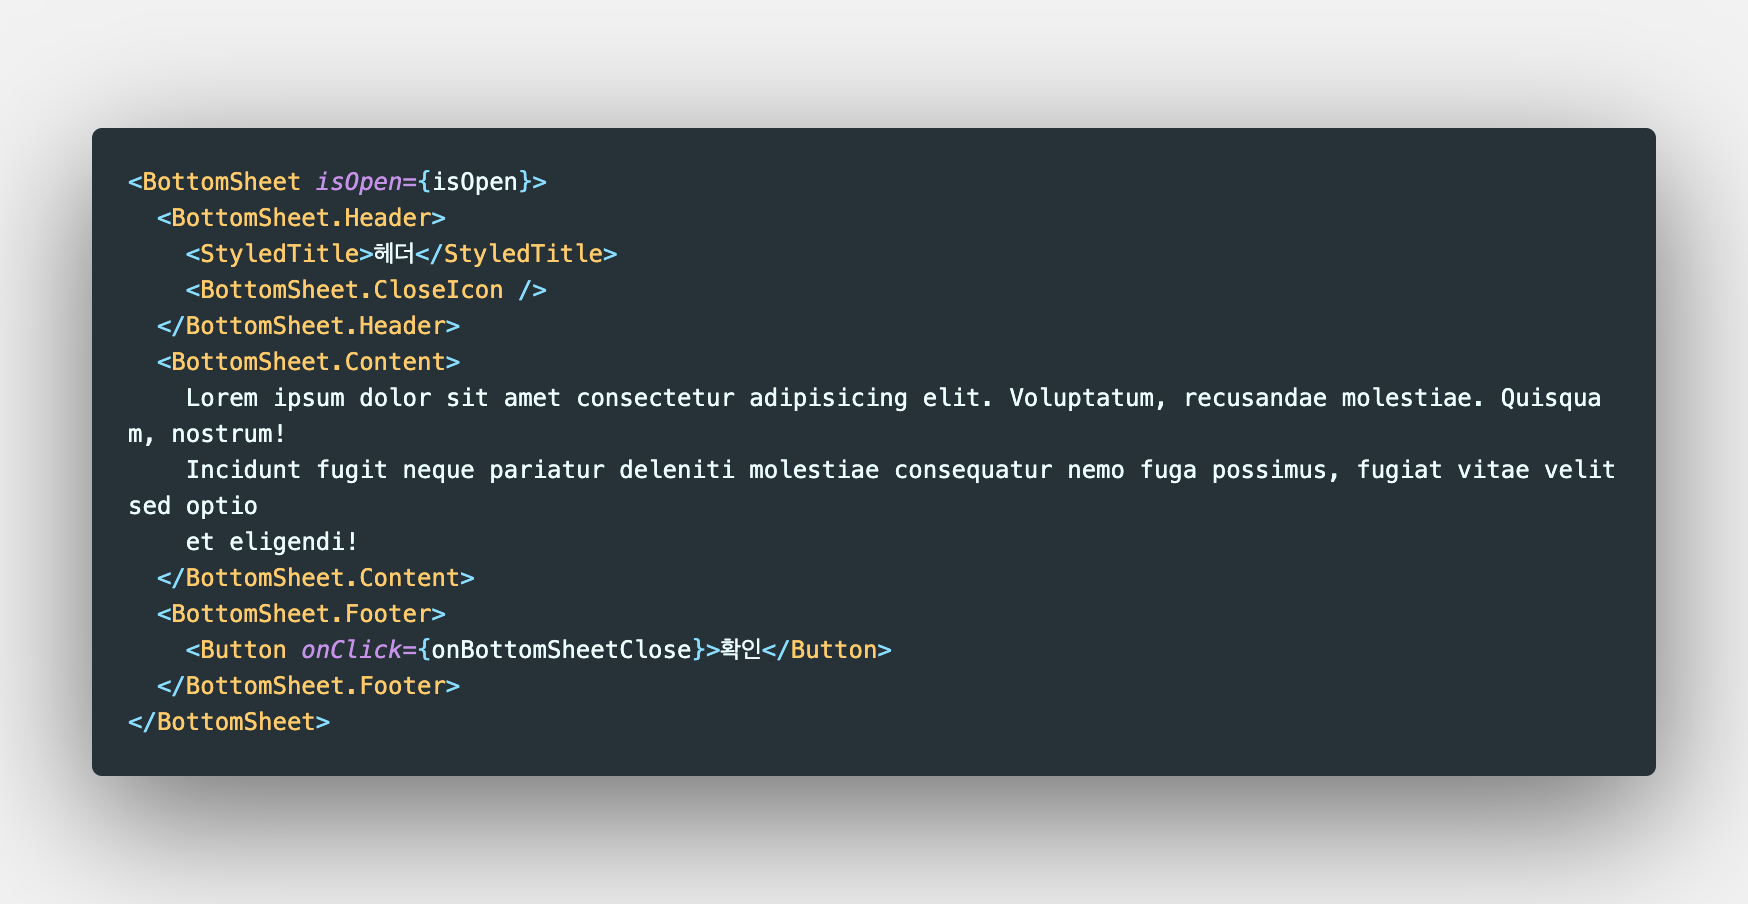Click the isOpen attribute name in italics
Image resolution: width=1748 pixels, height=904 pixels.
[358, 182]
